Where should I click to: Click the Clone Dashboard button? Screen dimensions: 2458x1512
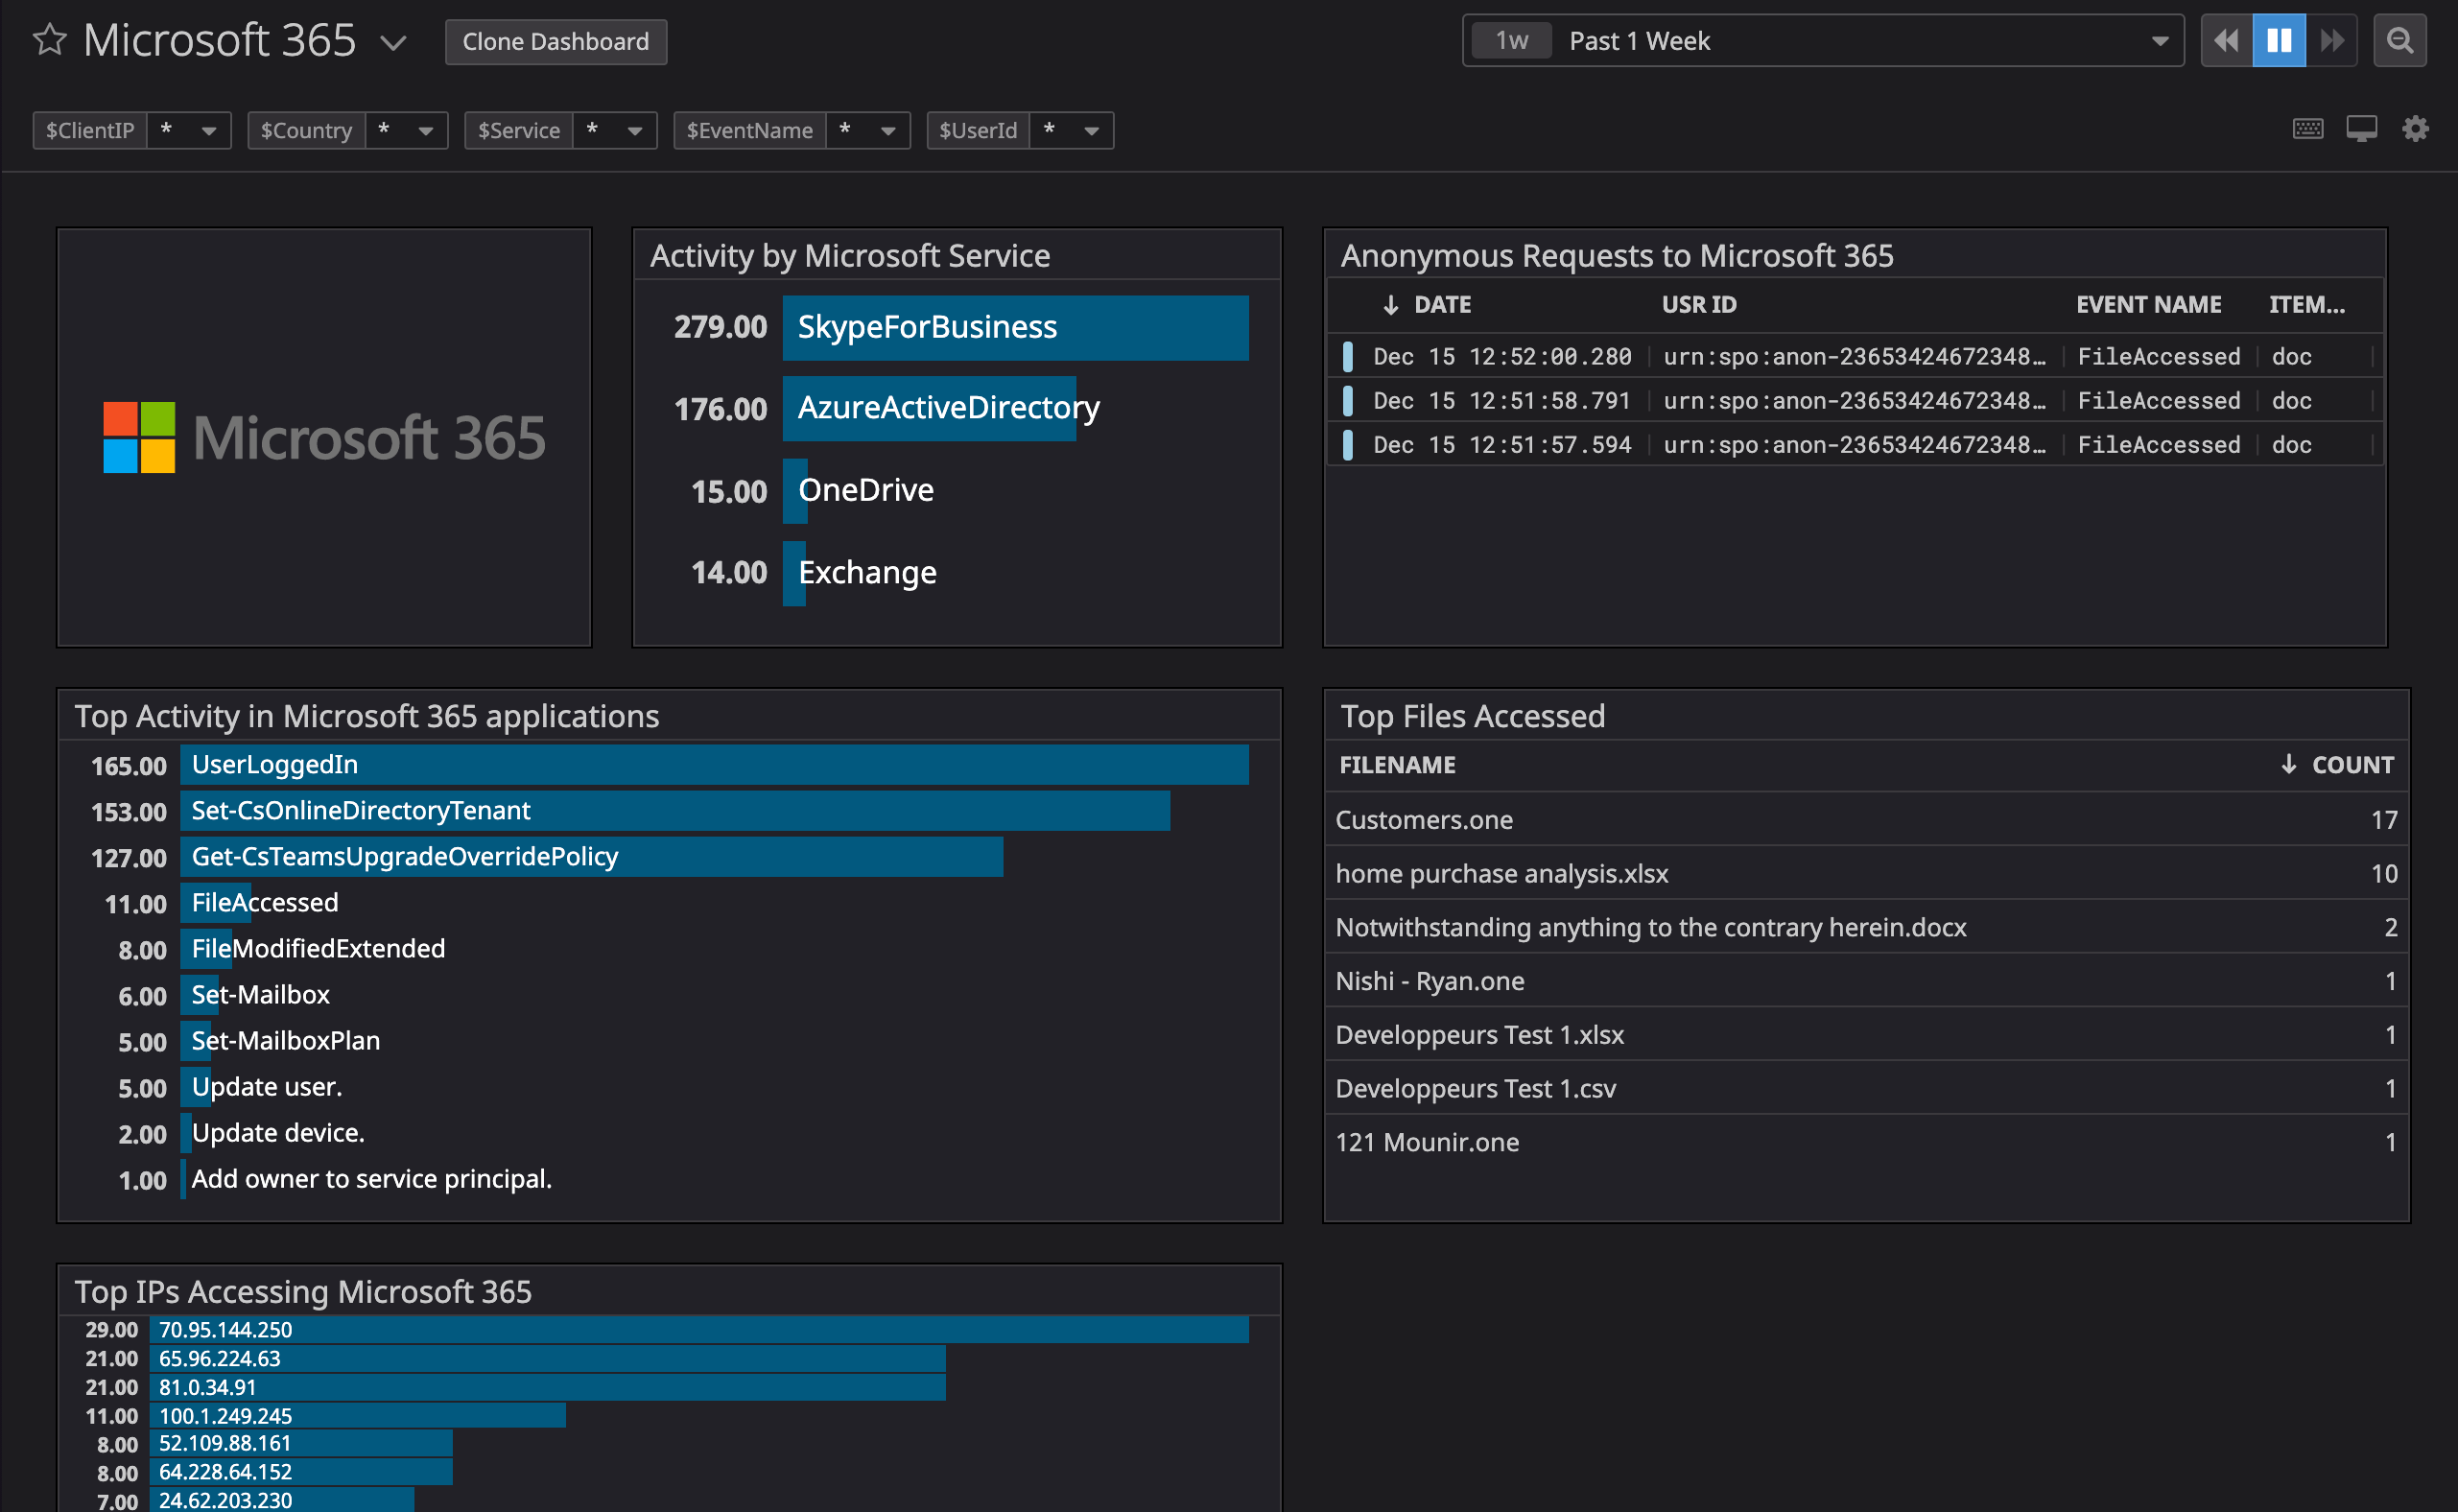(x=556, y=41)
